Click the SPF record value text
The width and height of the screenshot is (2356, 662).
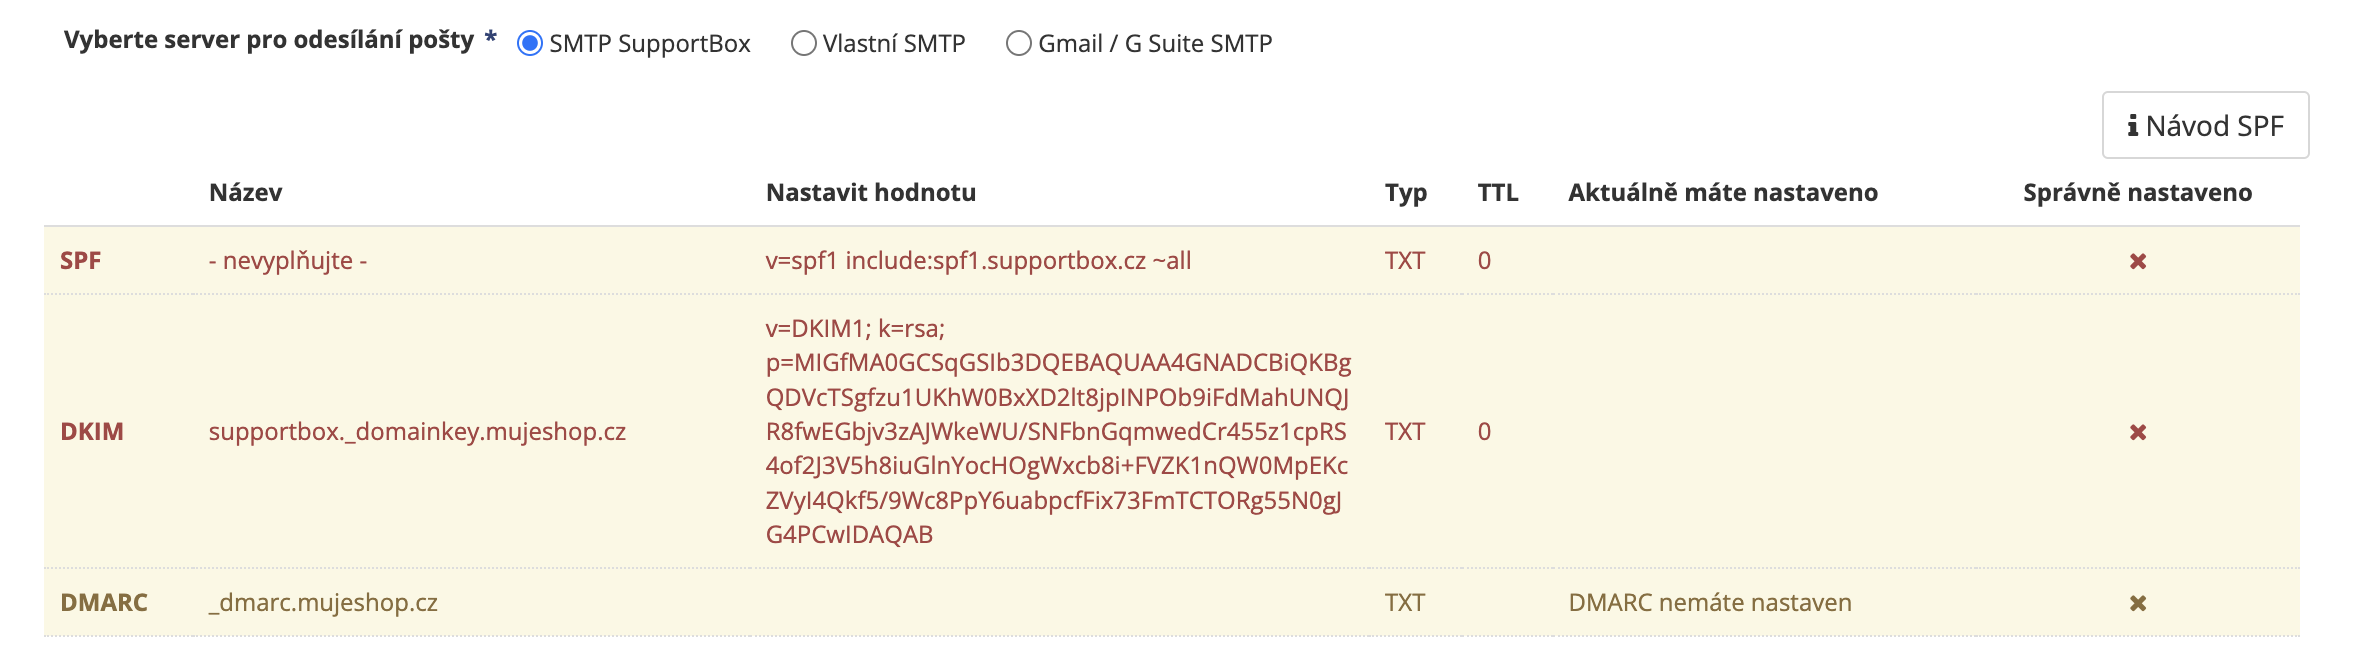click(x=978, y=261)
